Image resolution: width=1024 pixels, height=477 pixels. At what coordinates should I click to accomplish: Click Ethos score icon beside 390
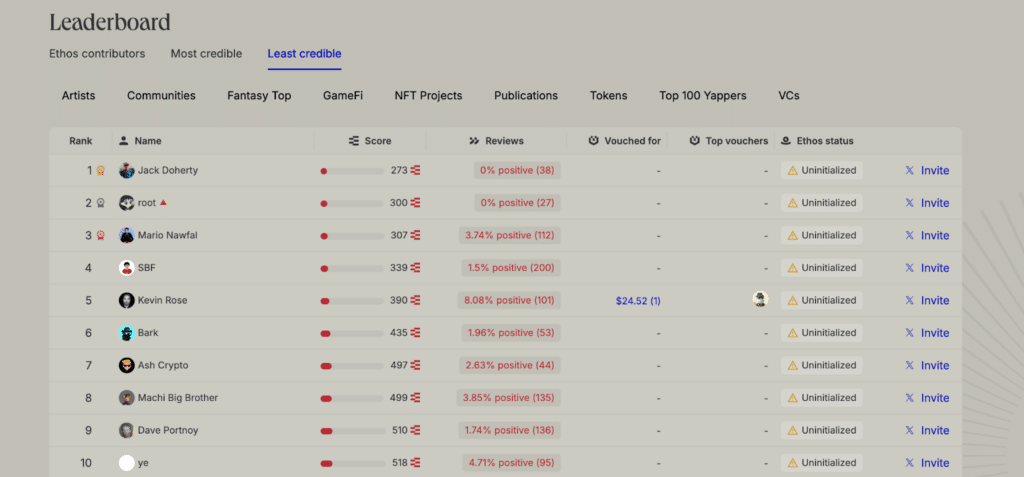(415, 301)
